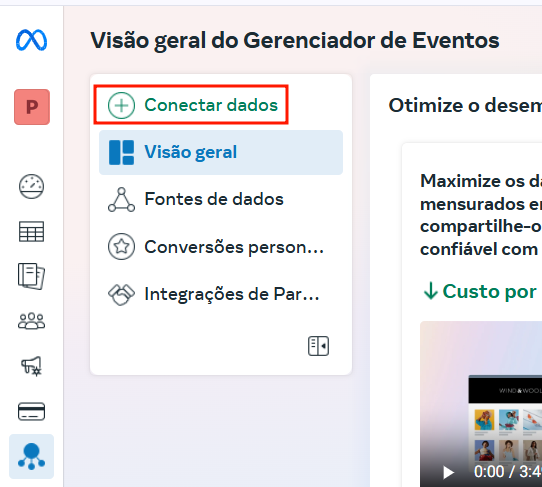Open advertising settings megaphone icon
Screen dimensions: 542x487
[31, 366]
